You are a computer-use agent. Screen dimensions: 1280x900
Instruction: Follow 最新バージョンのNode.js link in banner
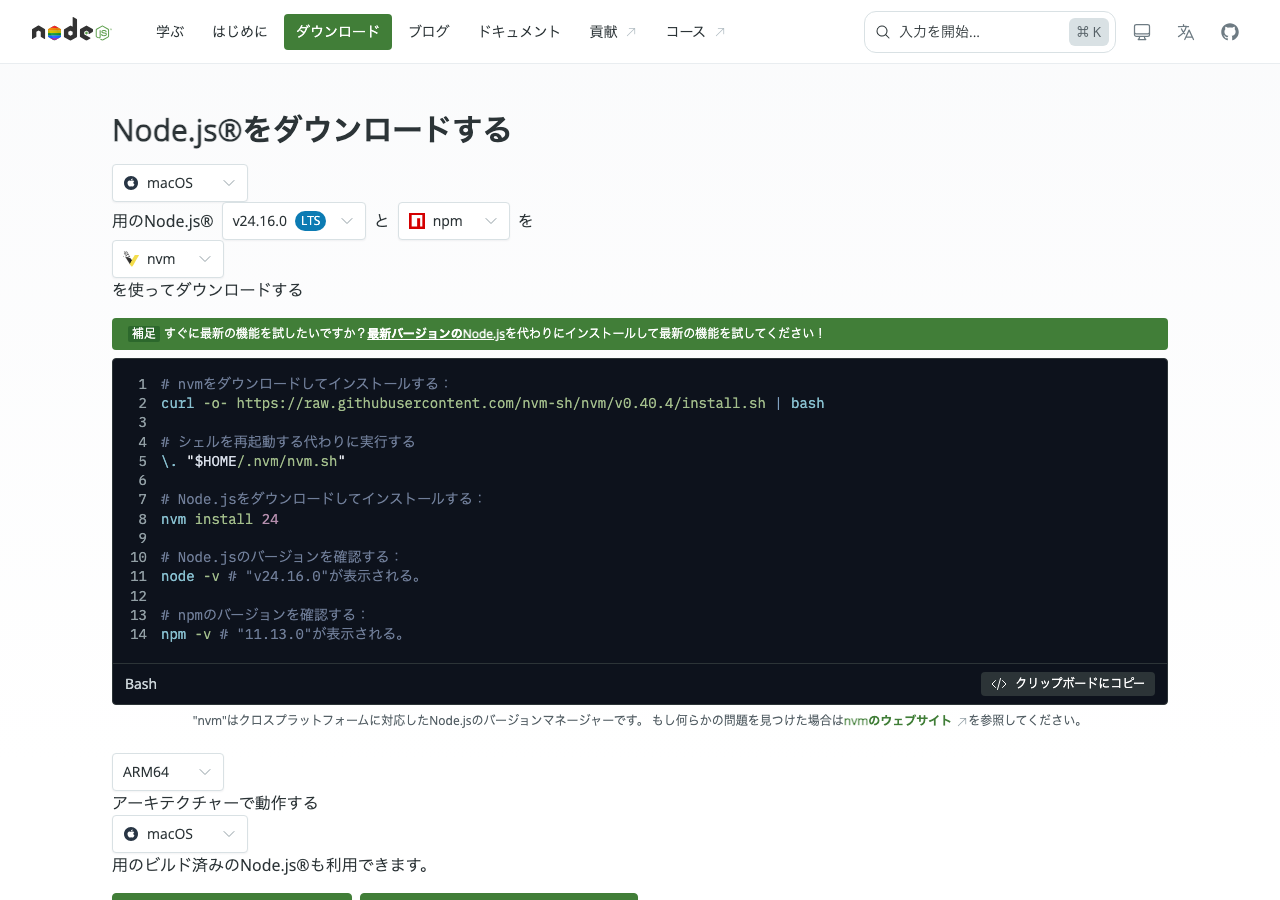[x=436, y=334]
